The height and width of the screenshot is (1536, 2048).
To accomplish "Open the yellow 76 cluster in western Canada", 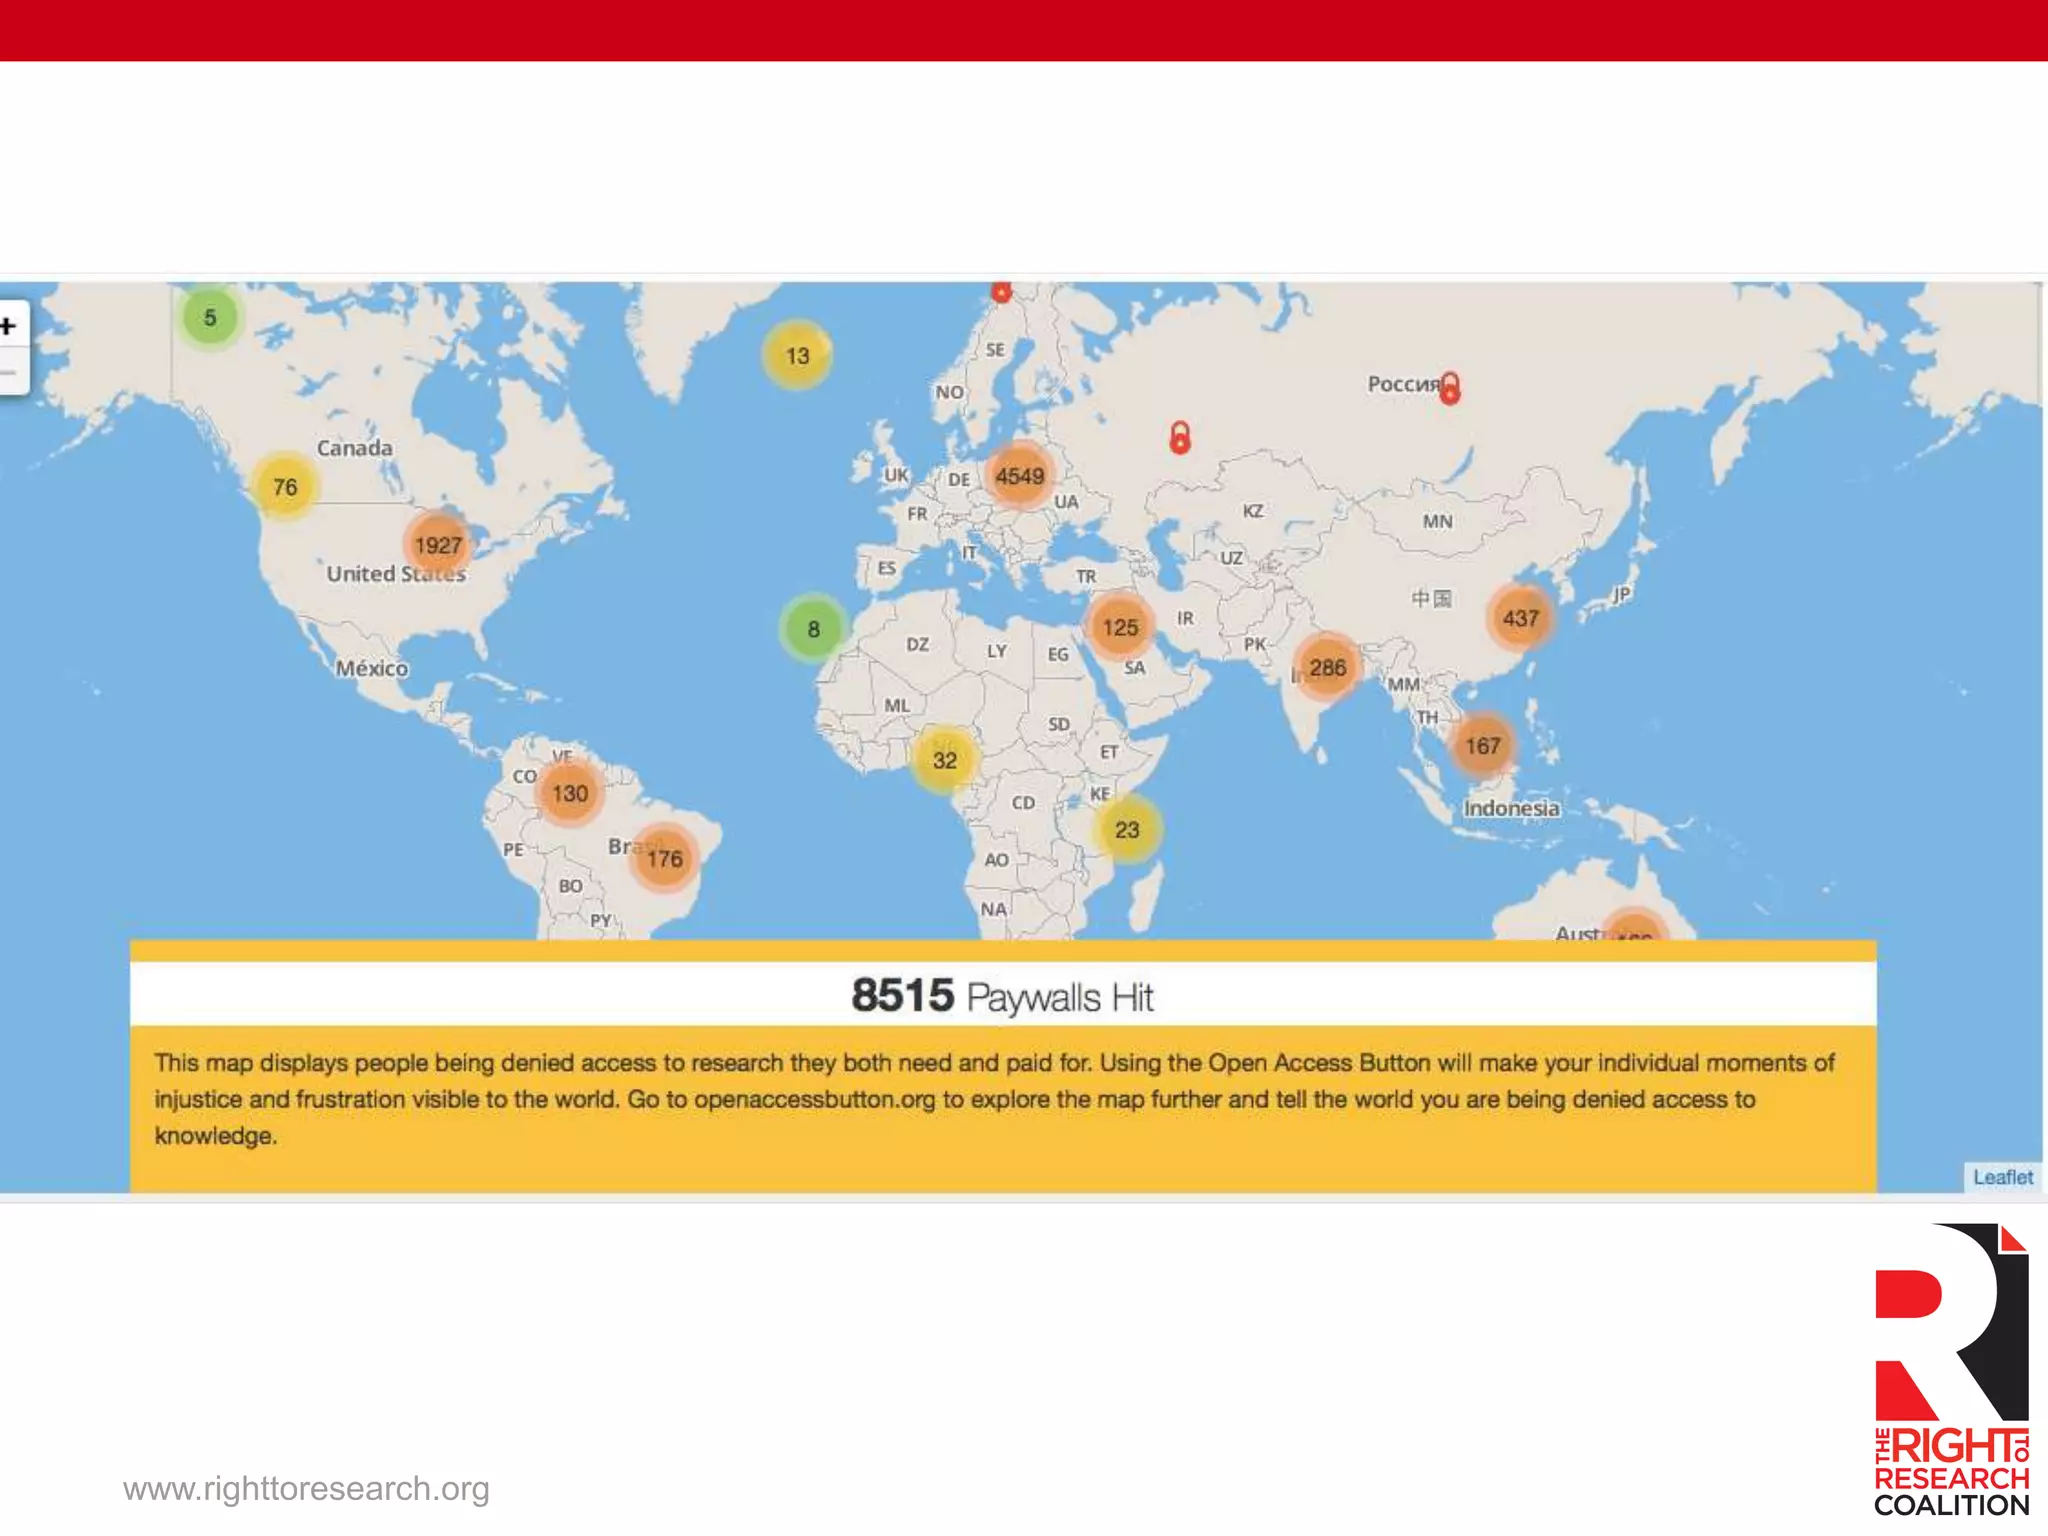I will click(x=285, y=487).
